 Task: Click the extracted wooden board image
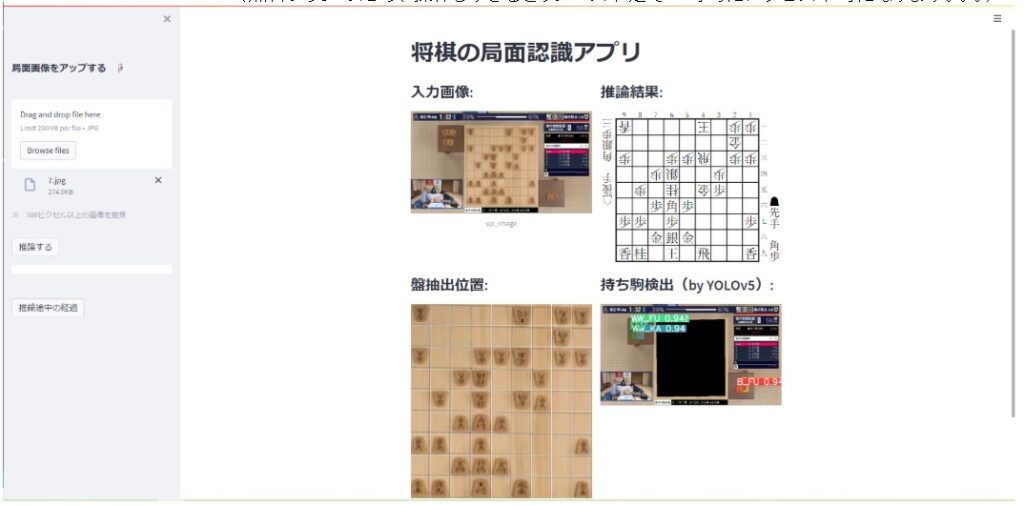click(501, 401)
